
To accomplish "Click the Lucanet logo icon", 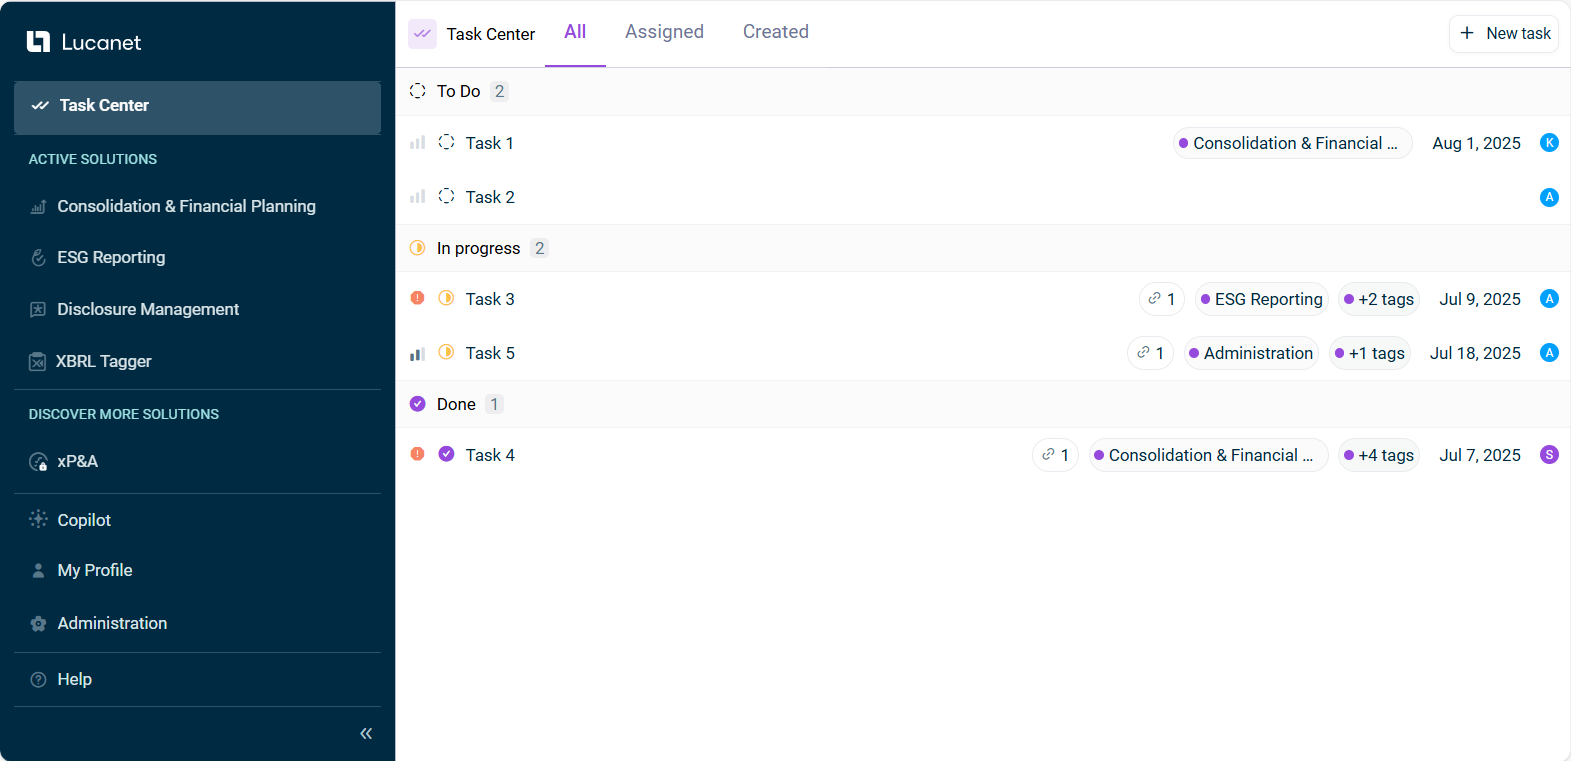I will (x=38, y=42).
